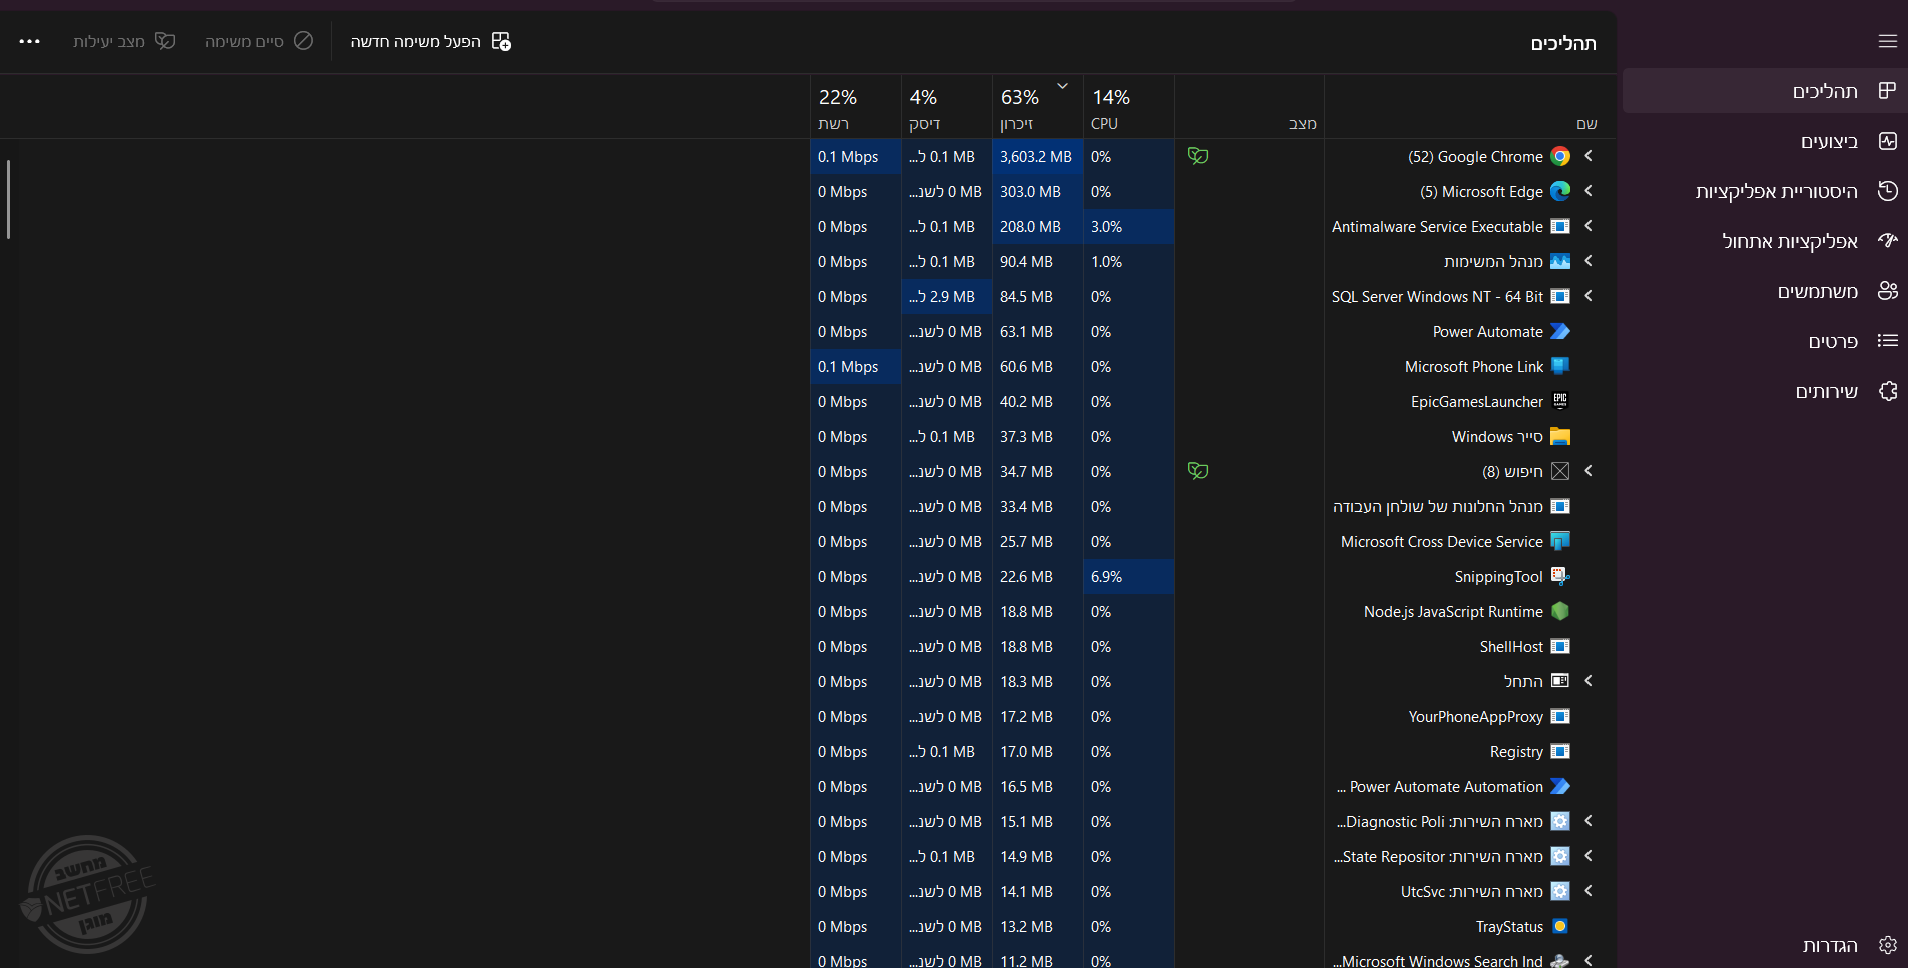
Task: Click the Google Chrome process icon
Action: point(1559,157)
